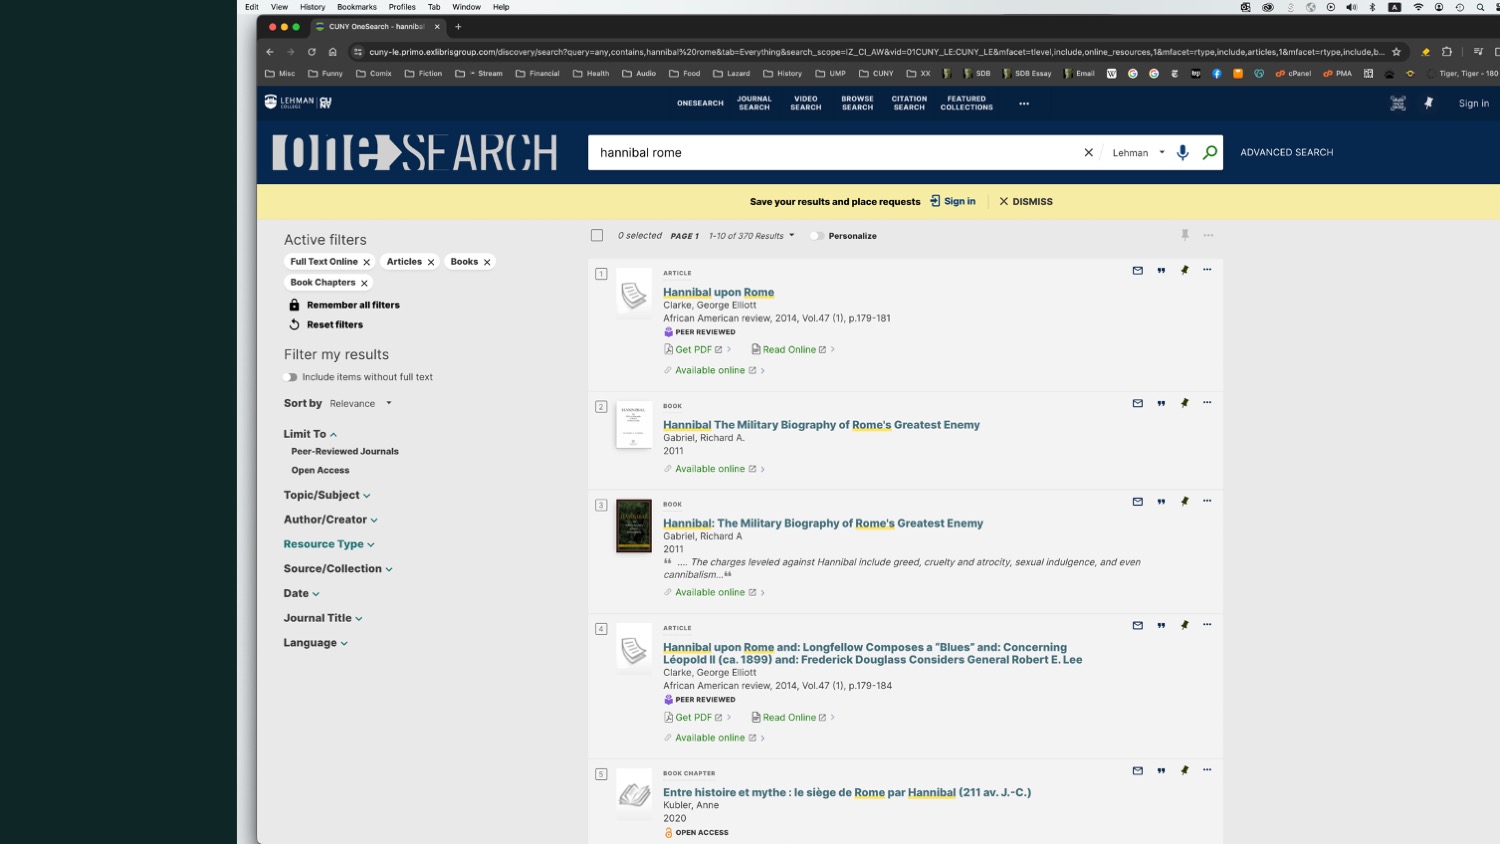1500x844 pixels.
Task: Open Journal Search in top navigation
Action: (754, 103)
